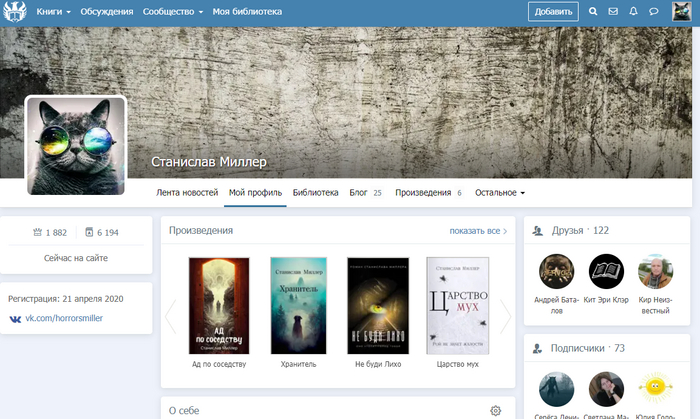Screen dimensions: 700x419
Task: Open Моя библиотека in top menu
Action: tap(247, 12)
